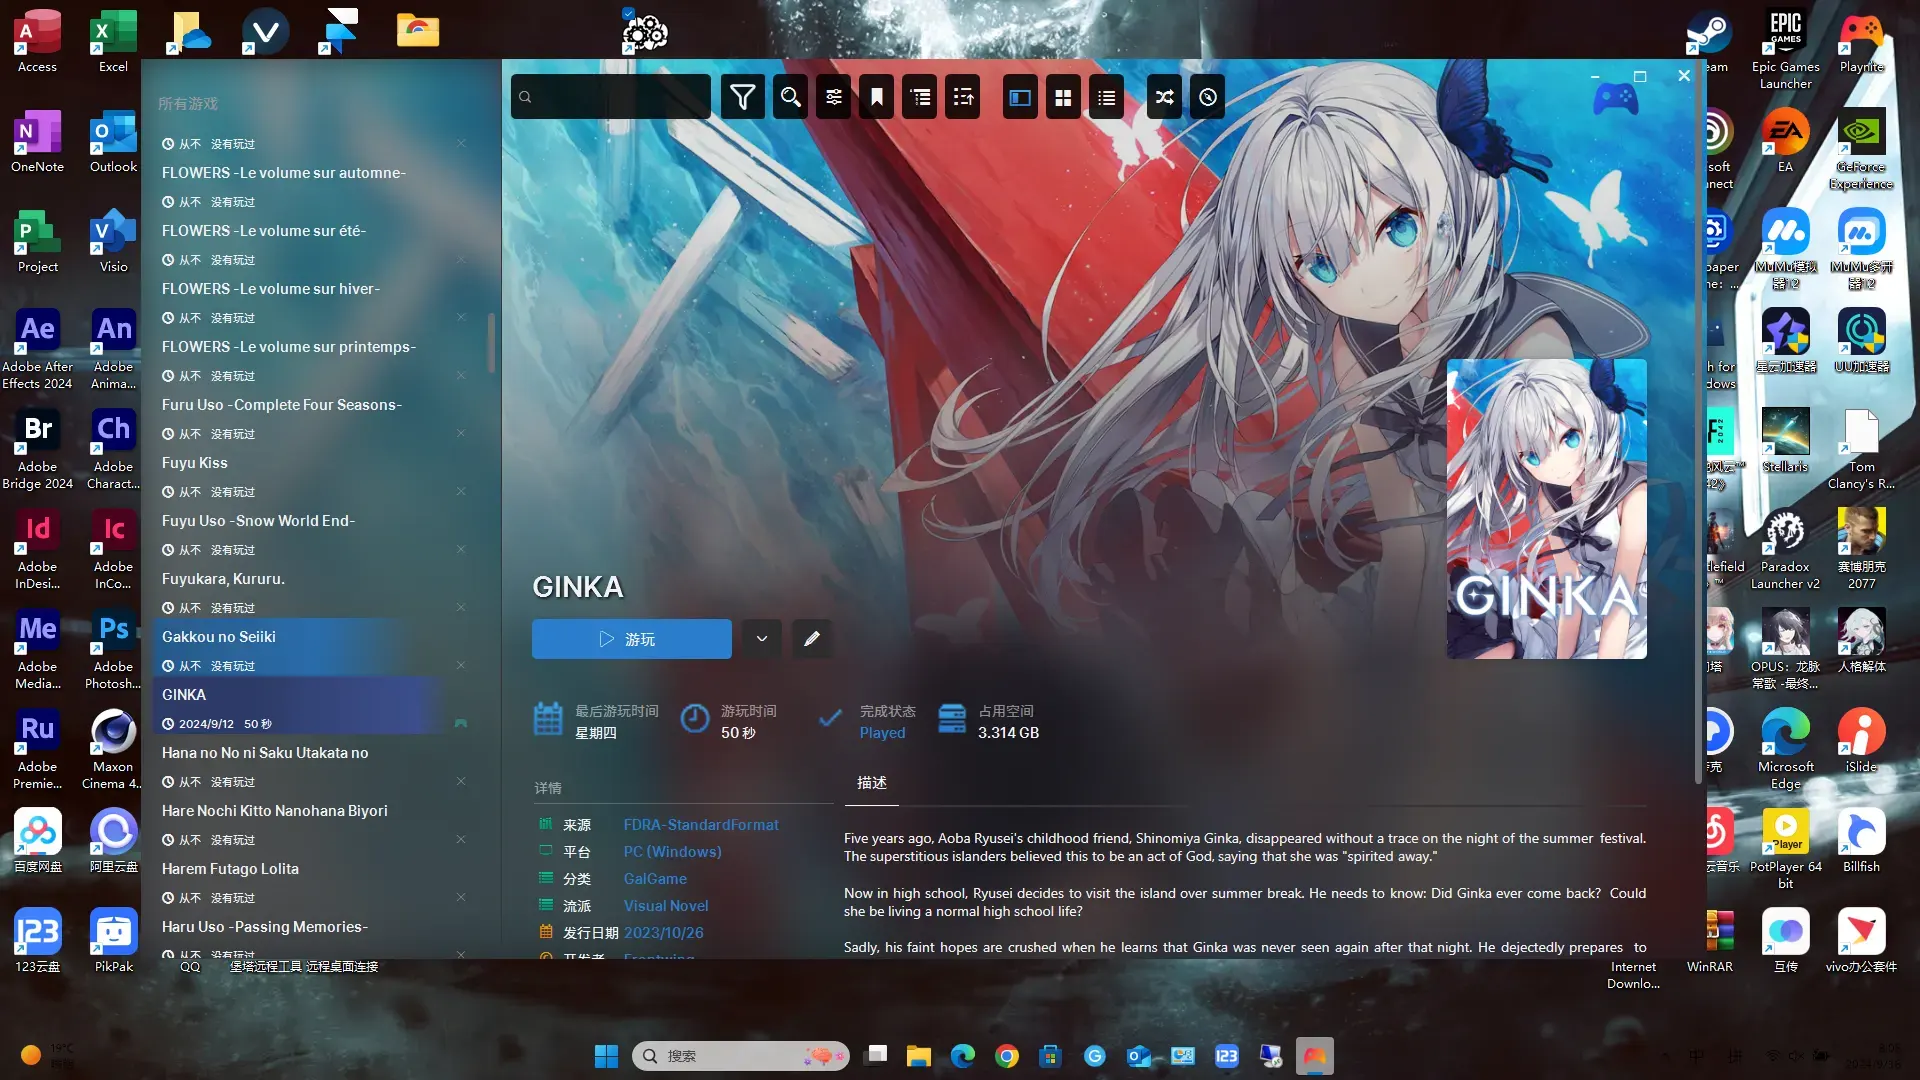Switch to list view mode
Viewport: 1920px width, 1080px height.
(1106, 97)
